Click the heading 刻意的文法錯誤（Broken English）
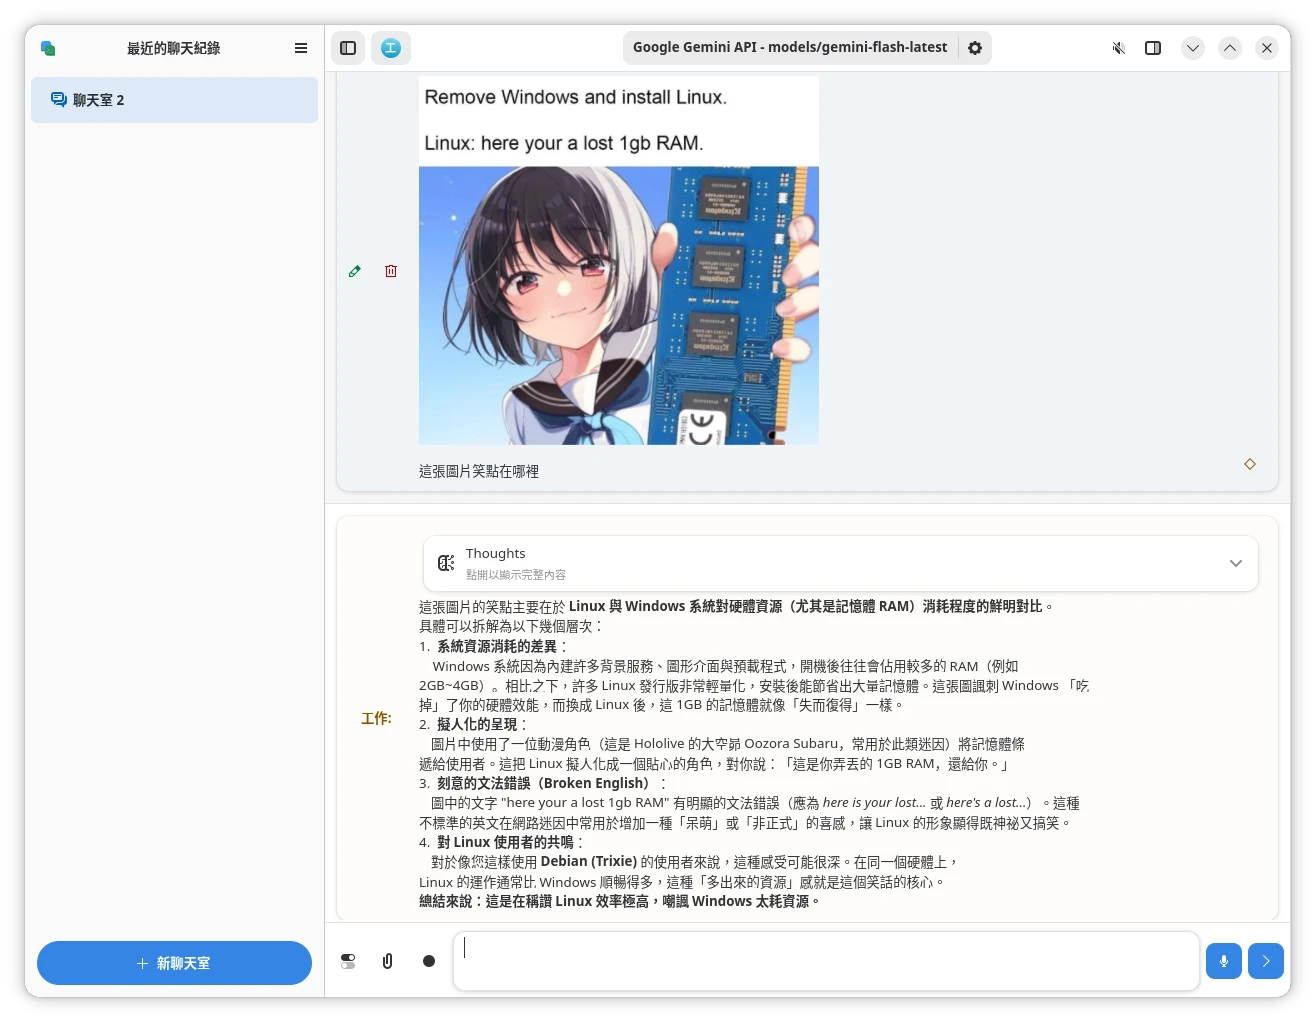Viewport: 1316px width, 1022px height. tap(546, 783)
